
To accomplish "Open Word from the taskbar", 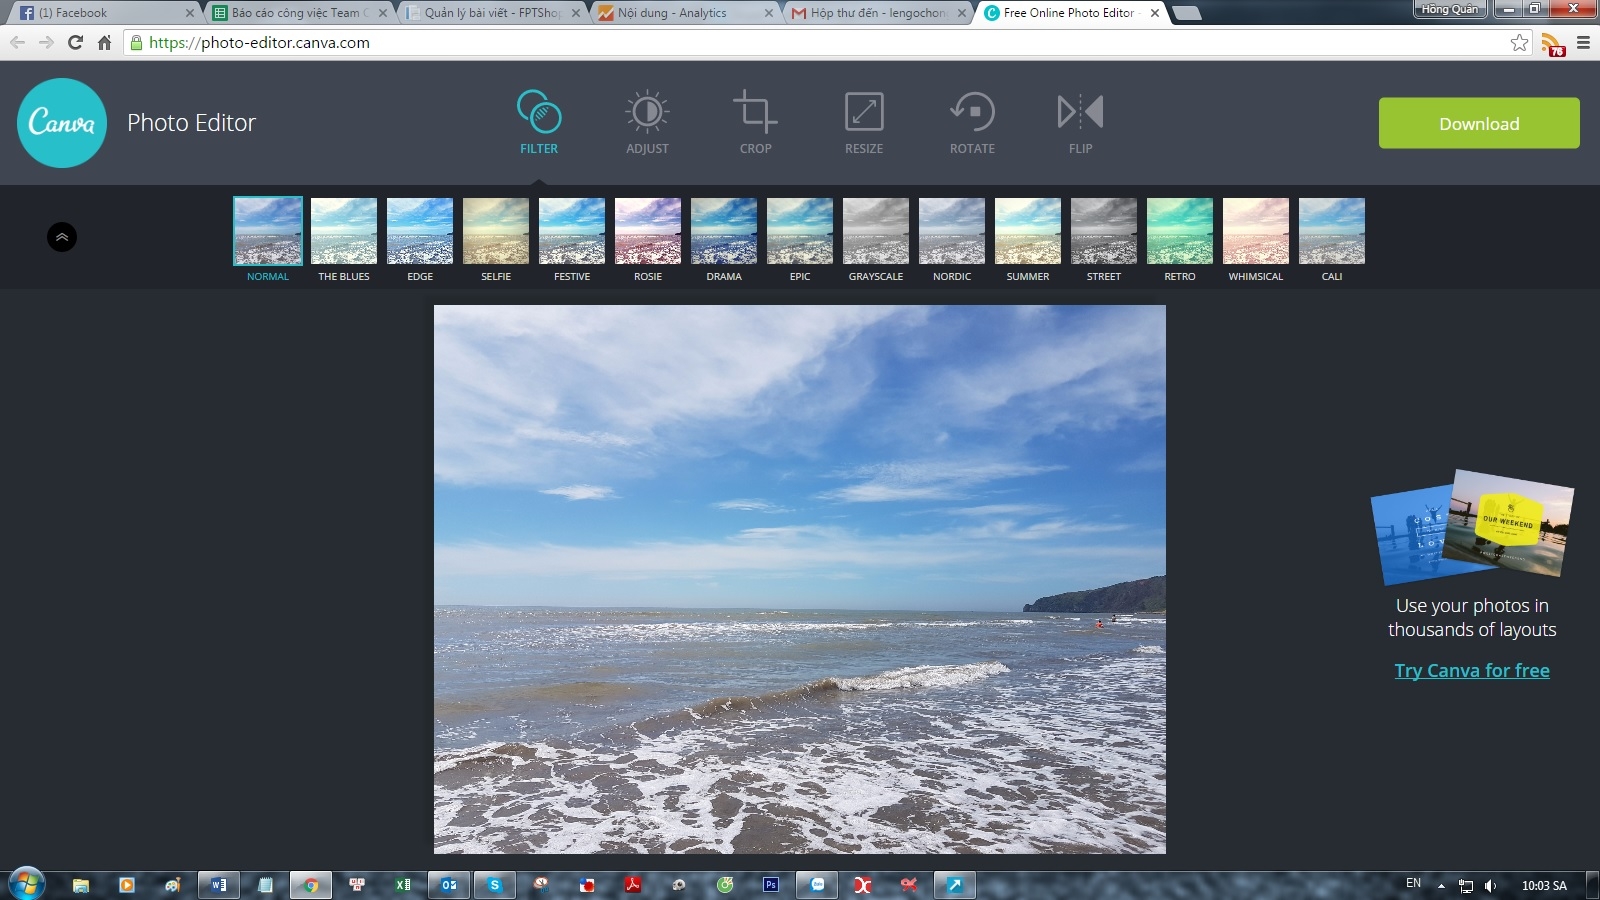I will (219, 884).
